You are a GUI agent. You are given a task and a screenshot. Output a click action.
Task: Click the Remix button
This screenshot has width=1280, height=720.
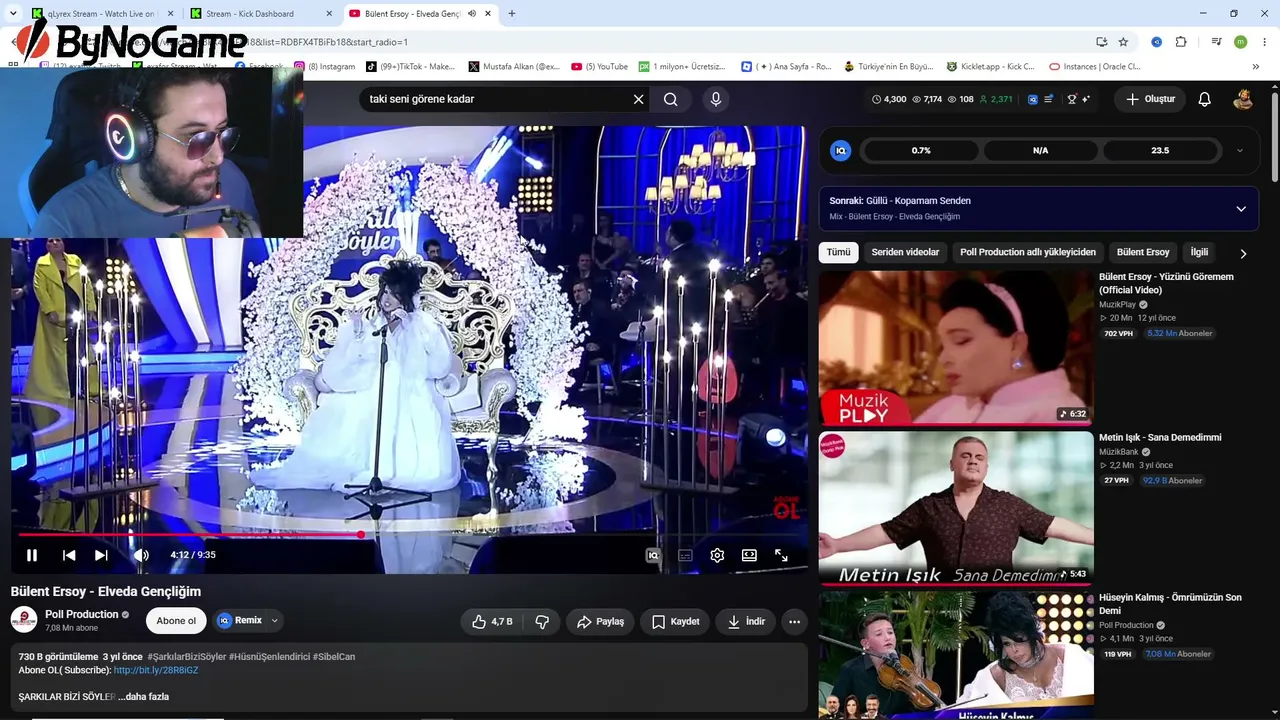coord(240,621)
